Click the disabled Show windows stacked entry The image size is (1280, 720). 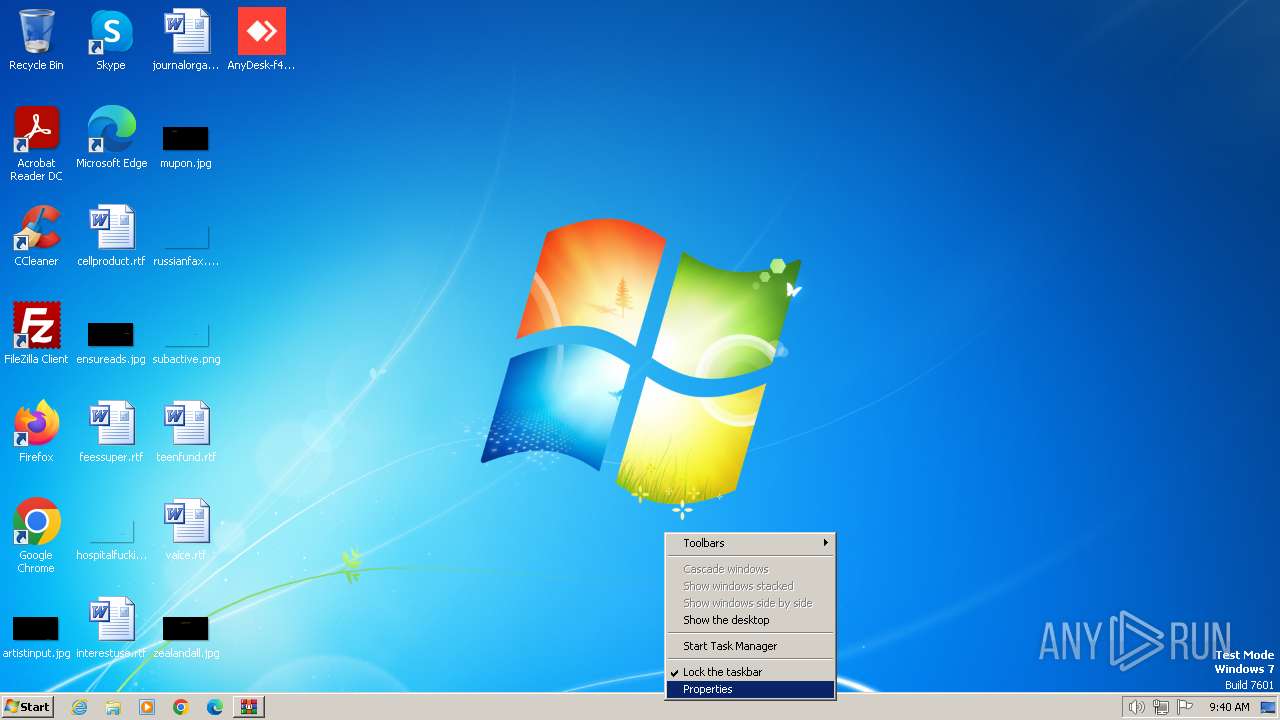(x=750, y=586)
